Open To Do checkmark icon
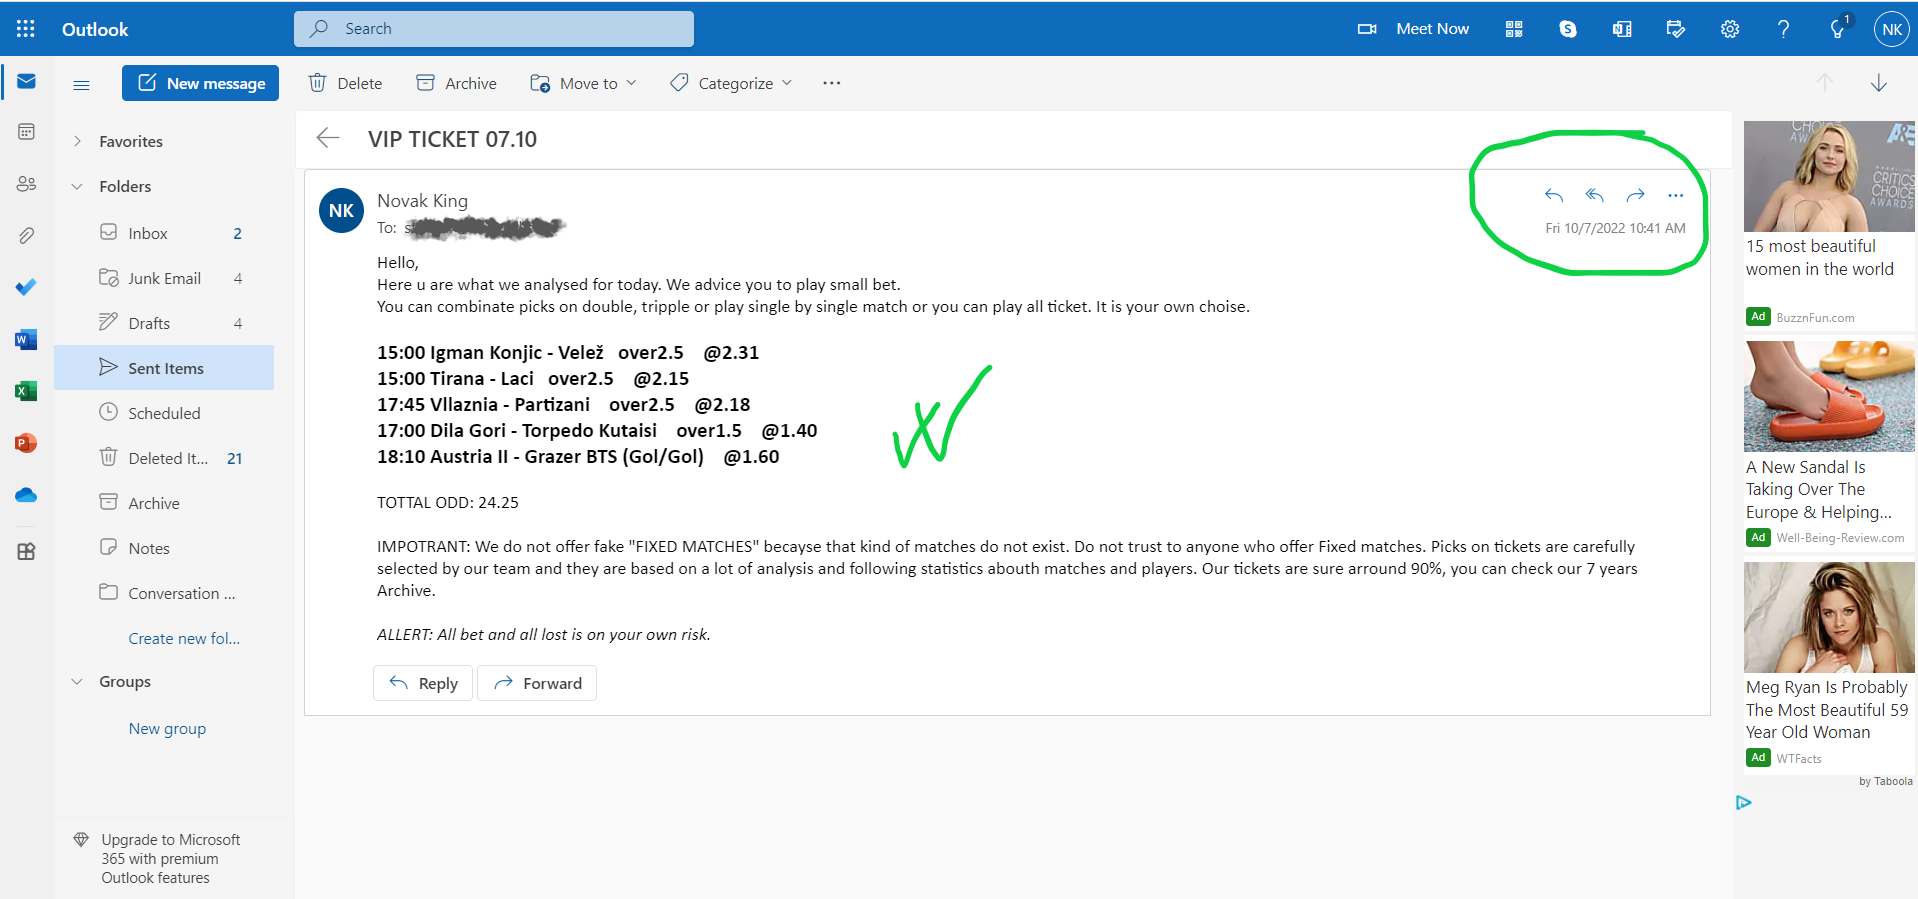 (x=27, y=288)
